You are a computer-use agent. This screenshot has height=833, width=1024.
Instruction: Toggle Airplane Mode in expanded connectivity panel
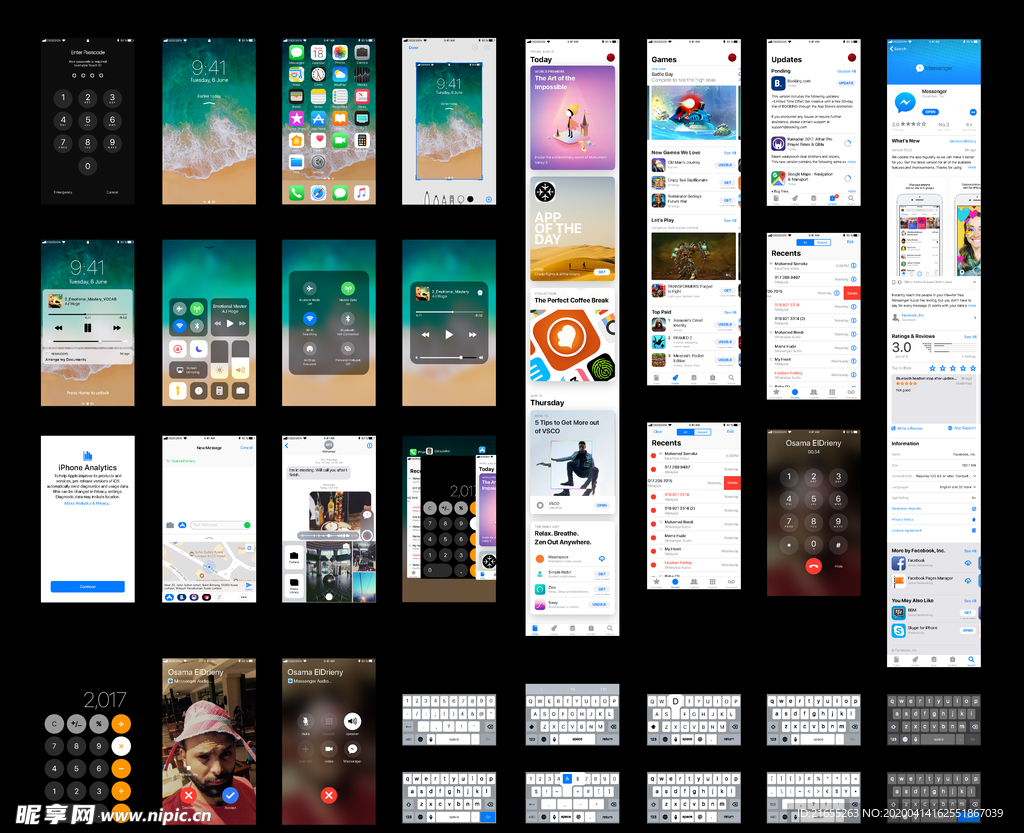point(310,289)
